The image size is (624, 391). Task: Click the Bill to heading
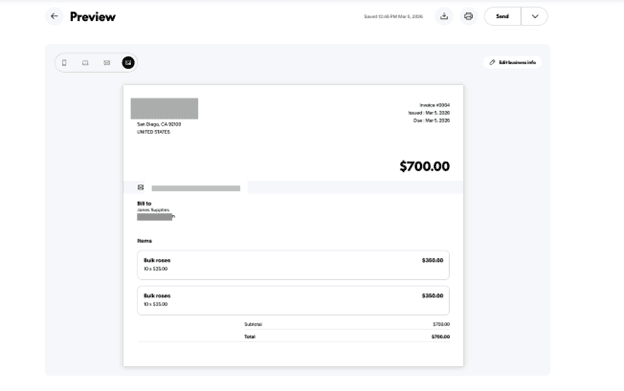point(144,203)
